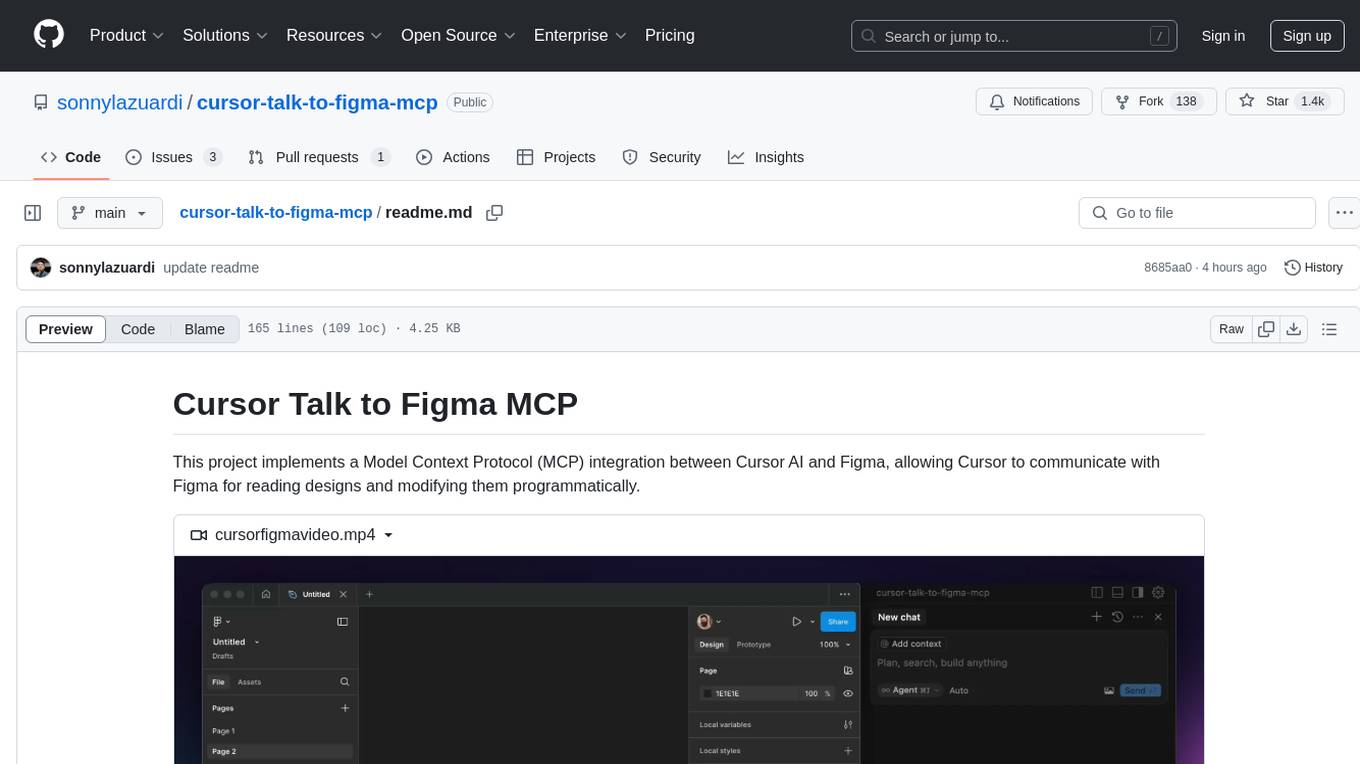The width and height of the screenshot is (1360, 764).
Task: Switch to Code view
Action: (138, 329)
